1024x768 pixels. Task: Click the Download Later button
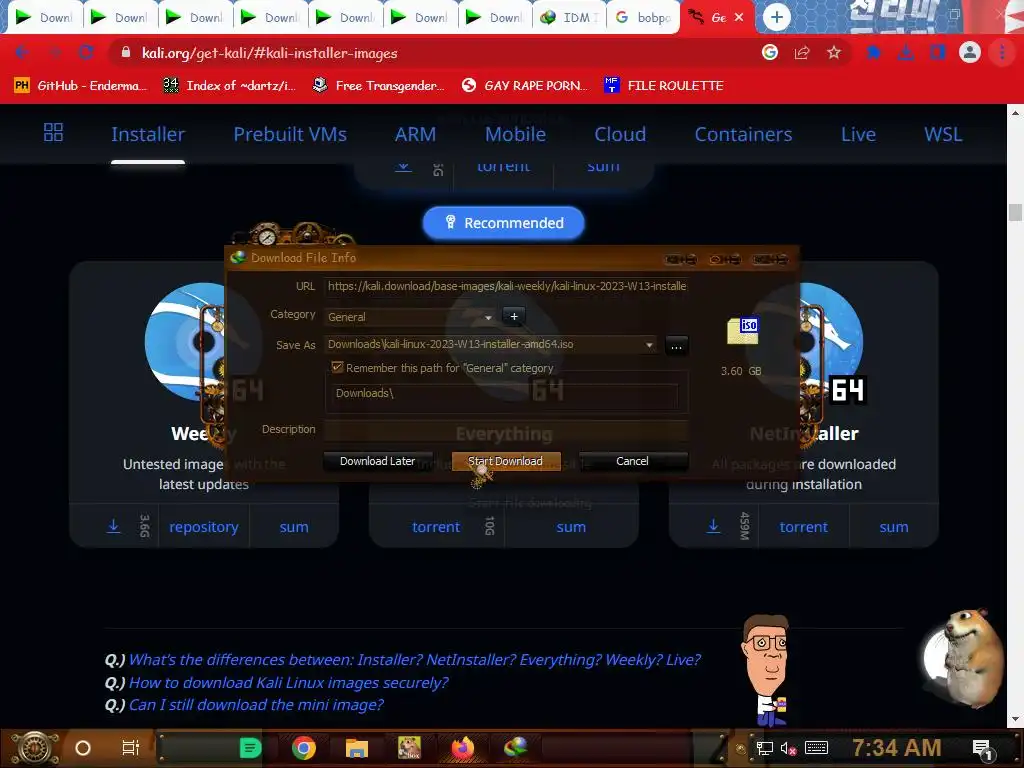[377, 461]
